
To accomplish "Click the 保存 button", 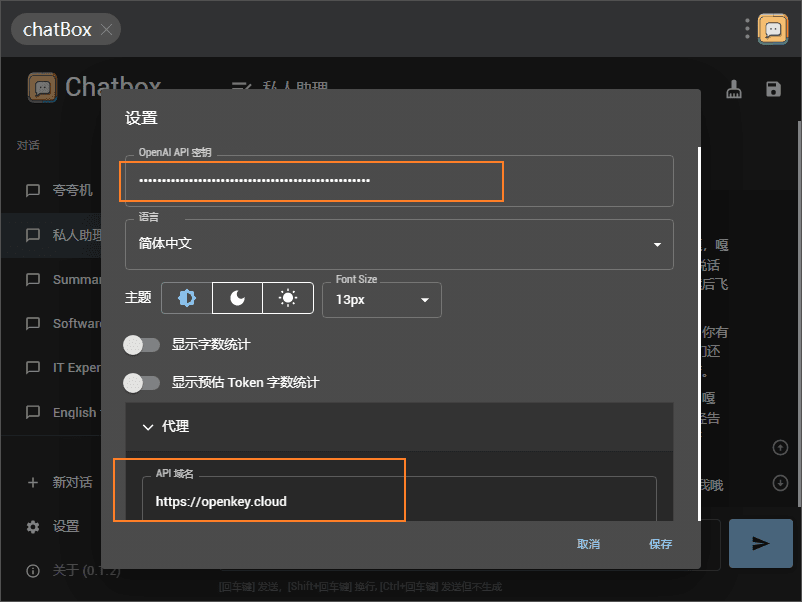I will (660, 544).
